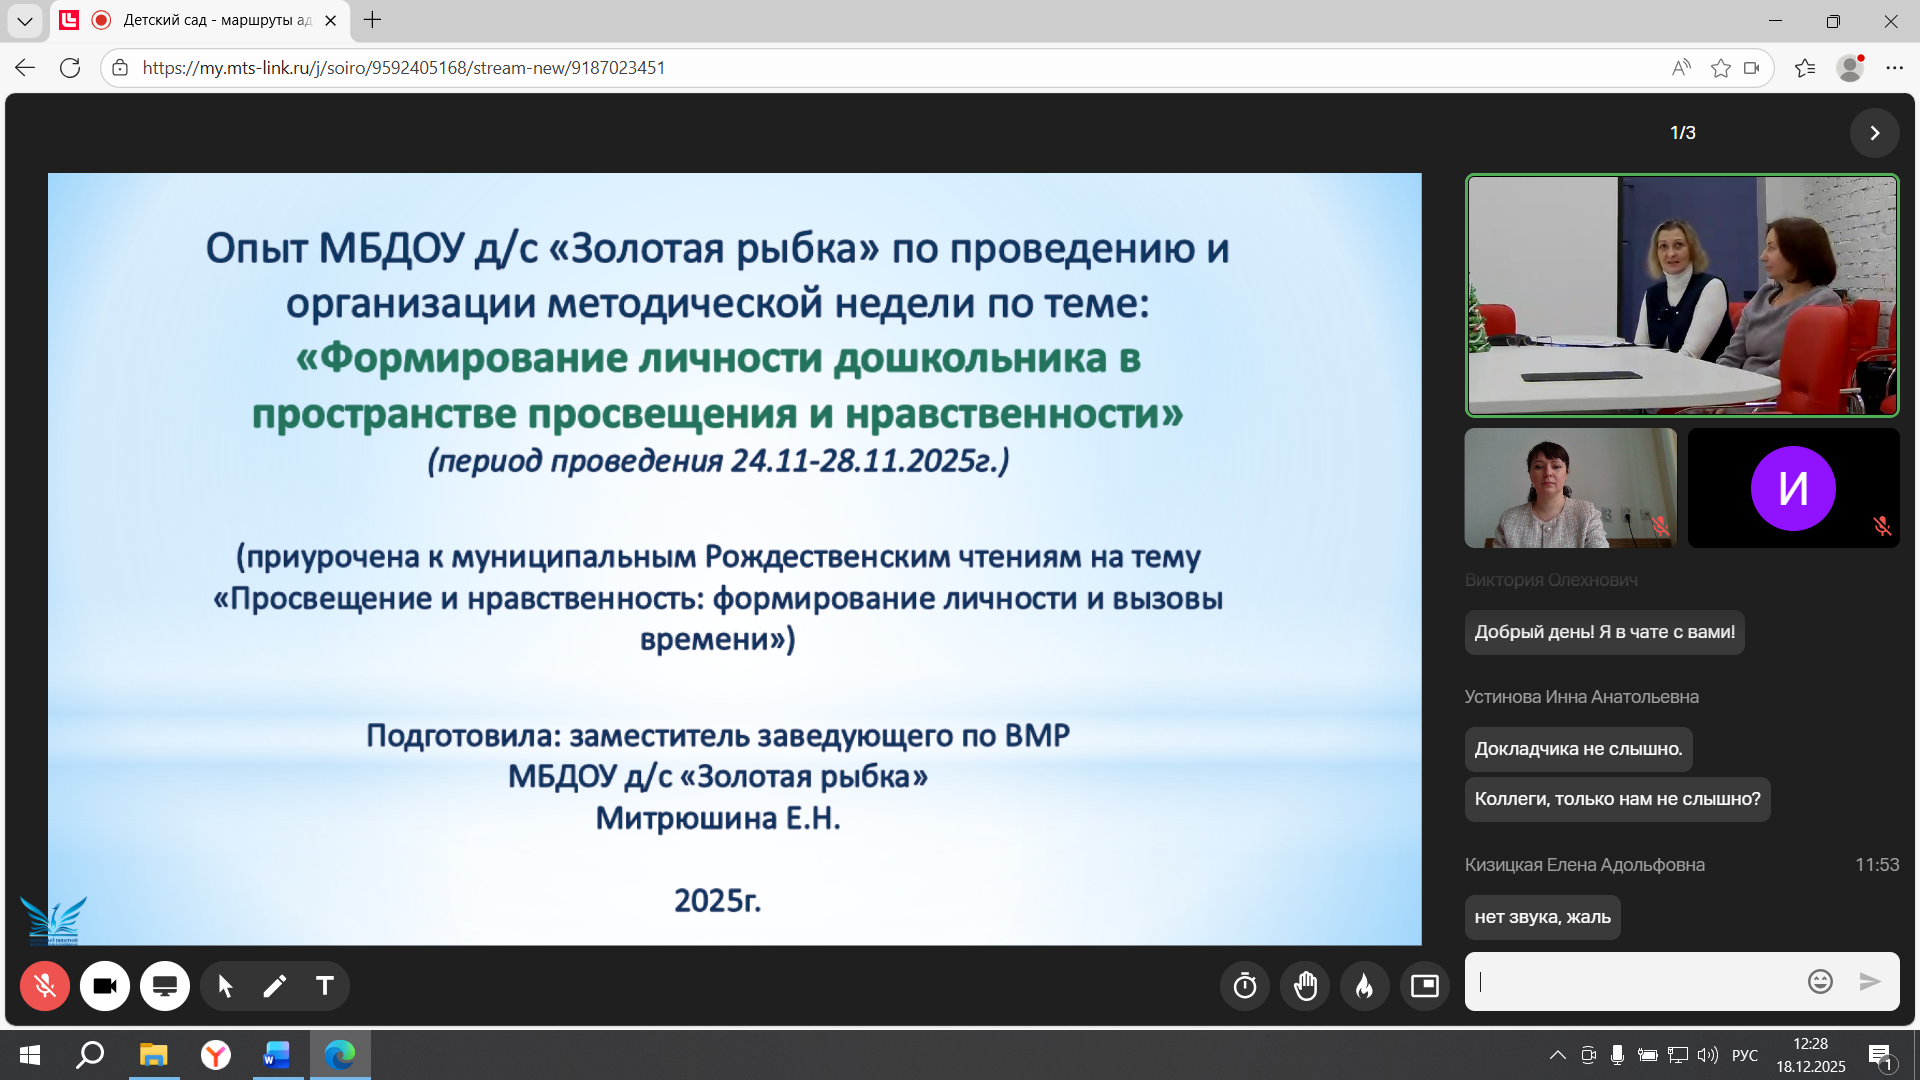Screen dimensions: 1920x1080
Task: Click the flame reaction icon
Action: click(x=1365, y=986)
